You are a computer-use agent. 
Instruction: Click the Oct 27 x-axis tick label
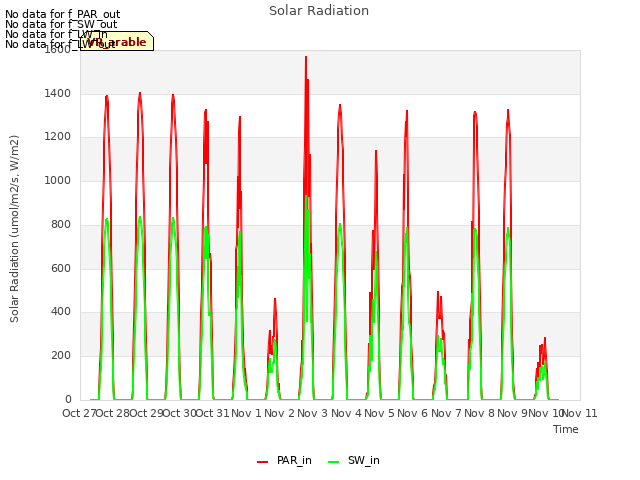(x=79, y=413)
